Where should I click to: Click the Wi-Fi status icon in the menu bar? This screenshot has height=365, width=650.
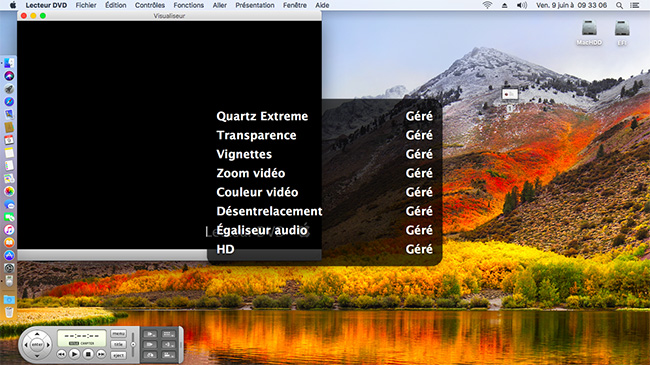(488, 5)
